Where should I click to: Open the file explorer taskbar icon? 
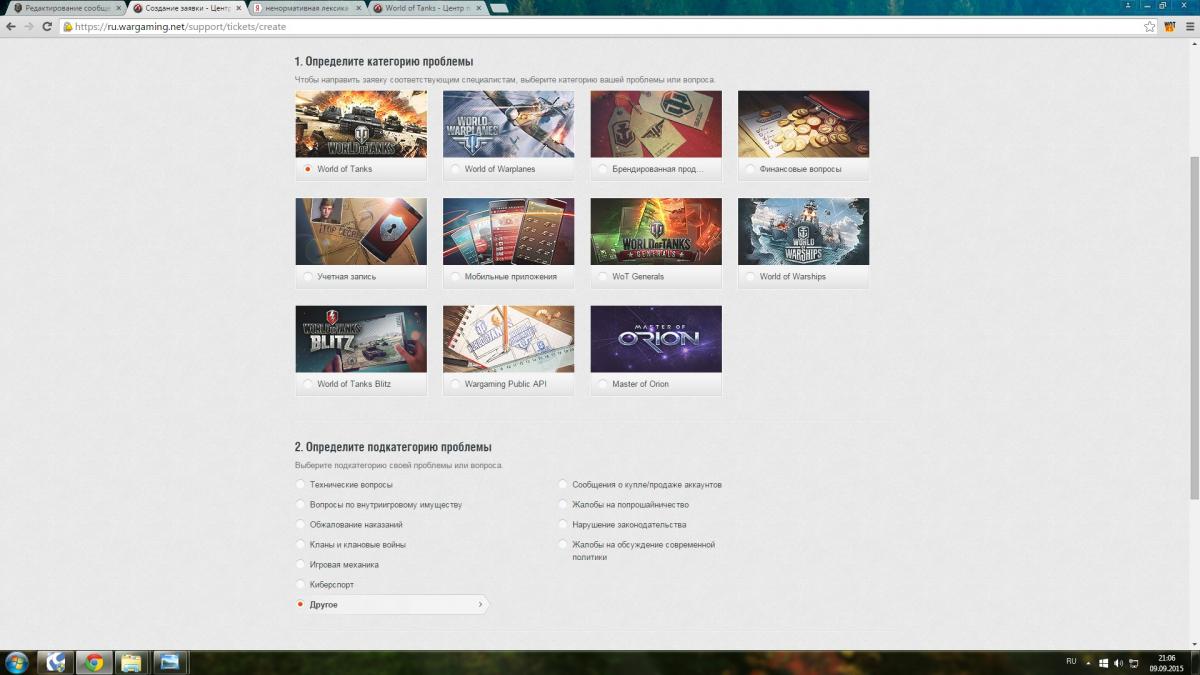(130, 662)
